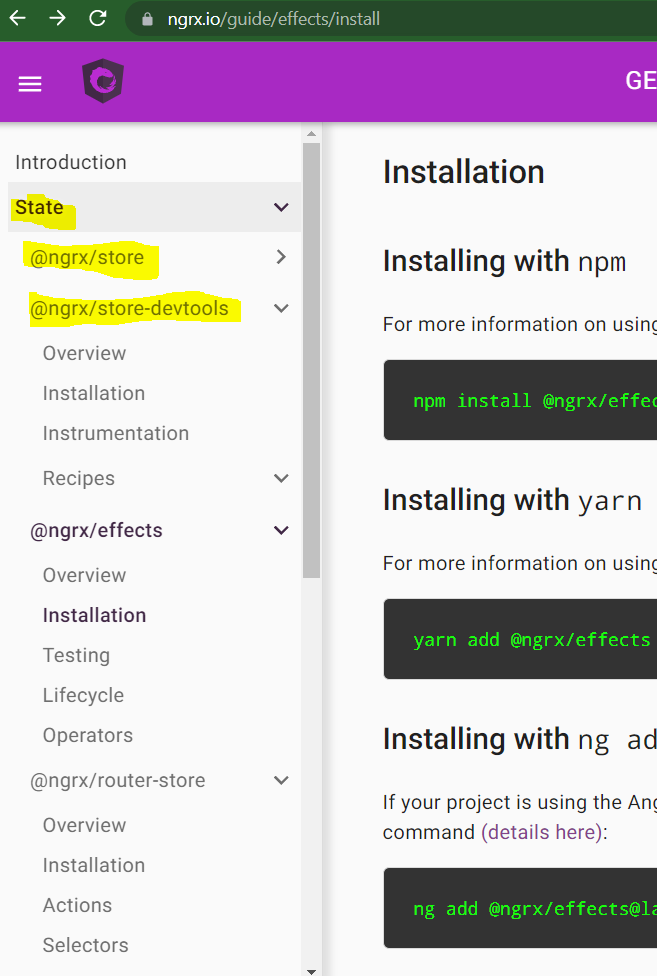Open the Testing page under @ngrx/effects

(x=76, y=655)
